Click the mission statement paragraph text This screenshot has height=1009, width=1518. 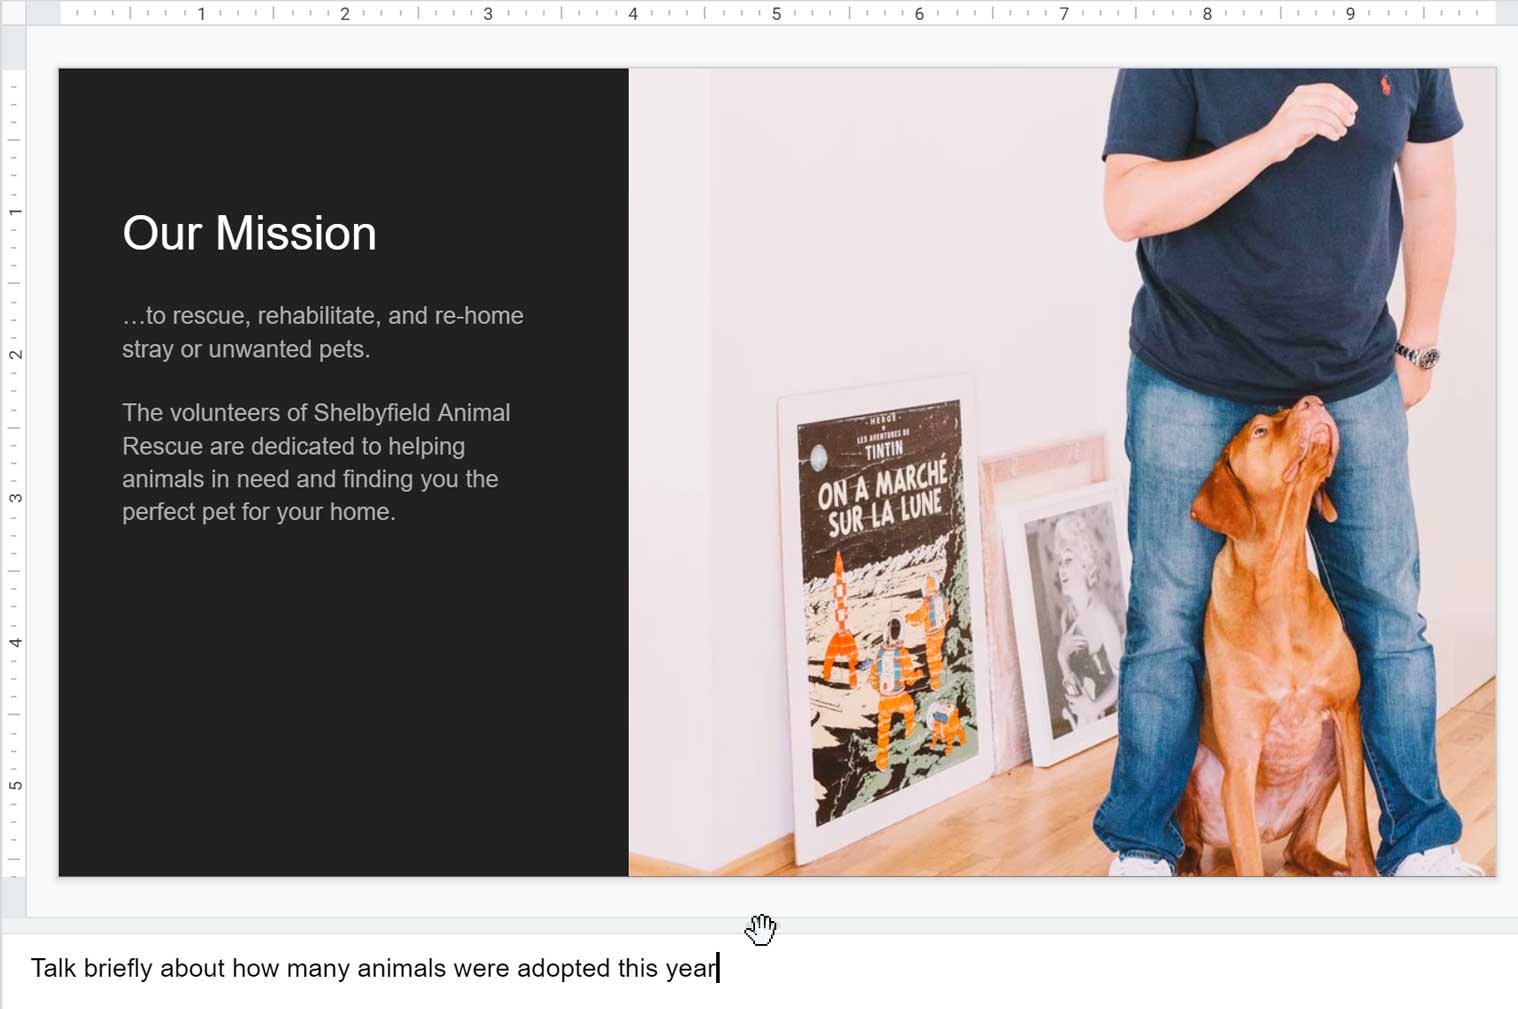point(320,332)
